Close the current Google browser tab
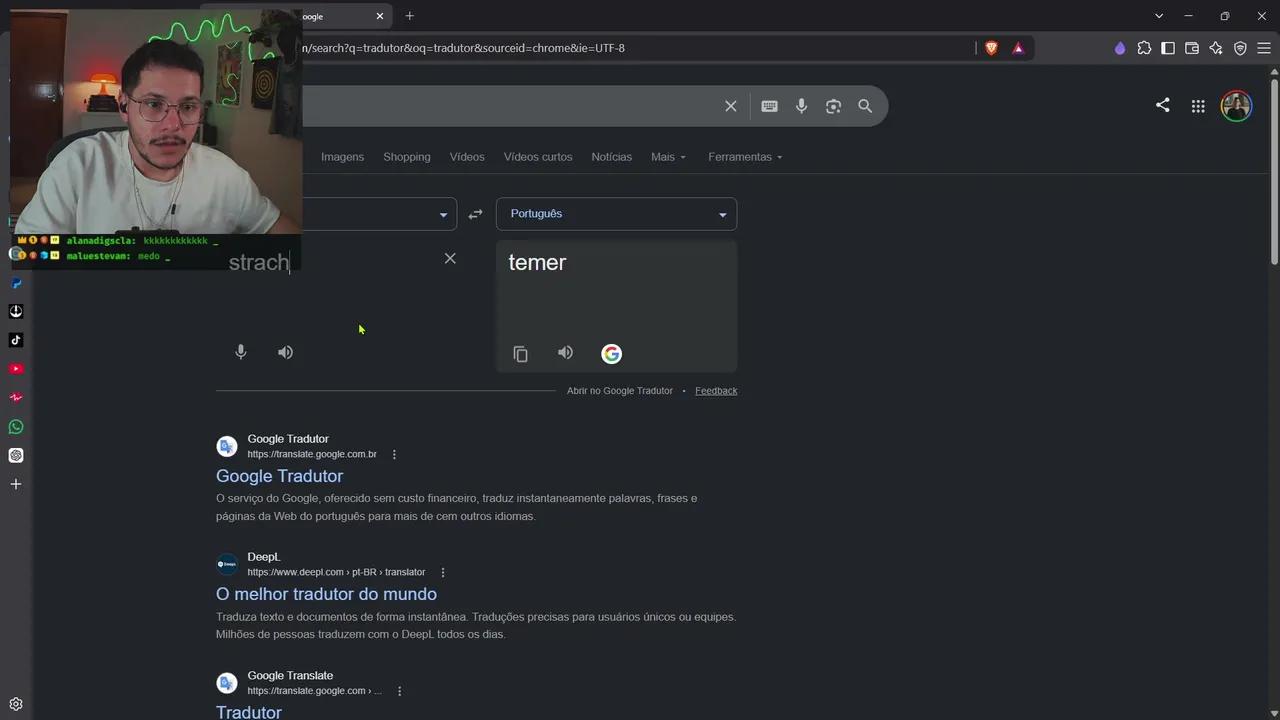Viewport: 1280px width, 720px height. click(380, 16)
